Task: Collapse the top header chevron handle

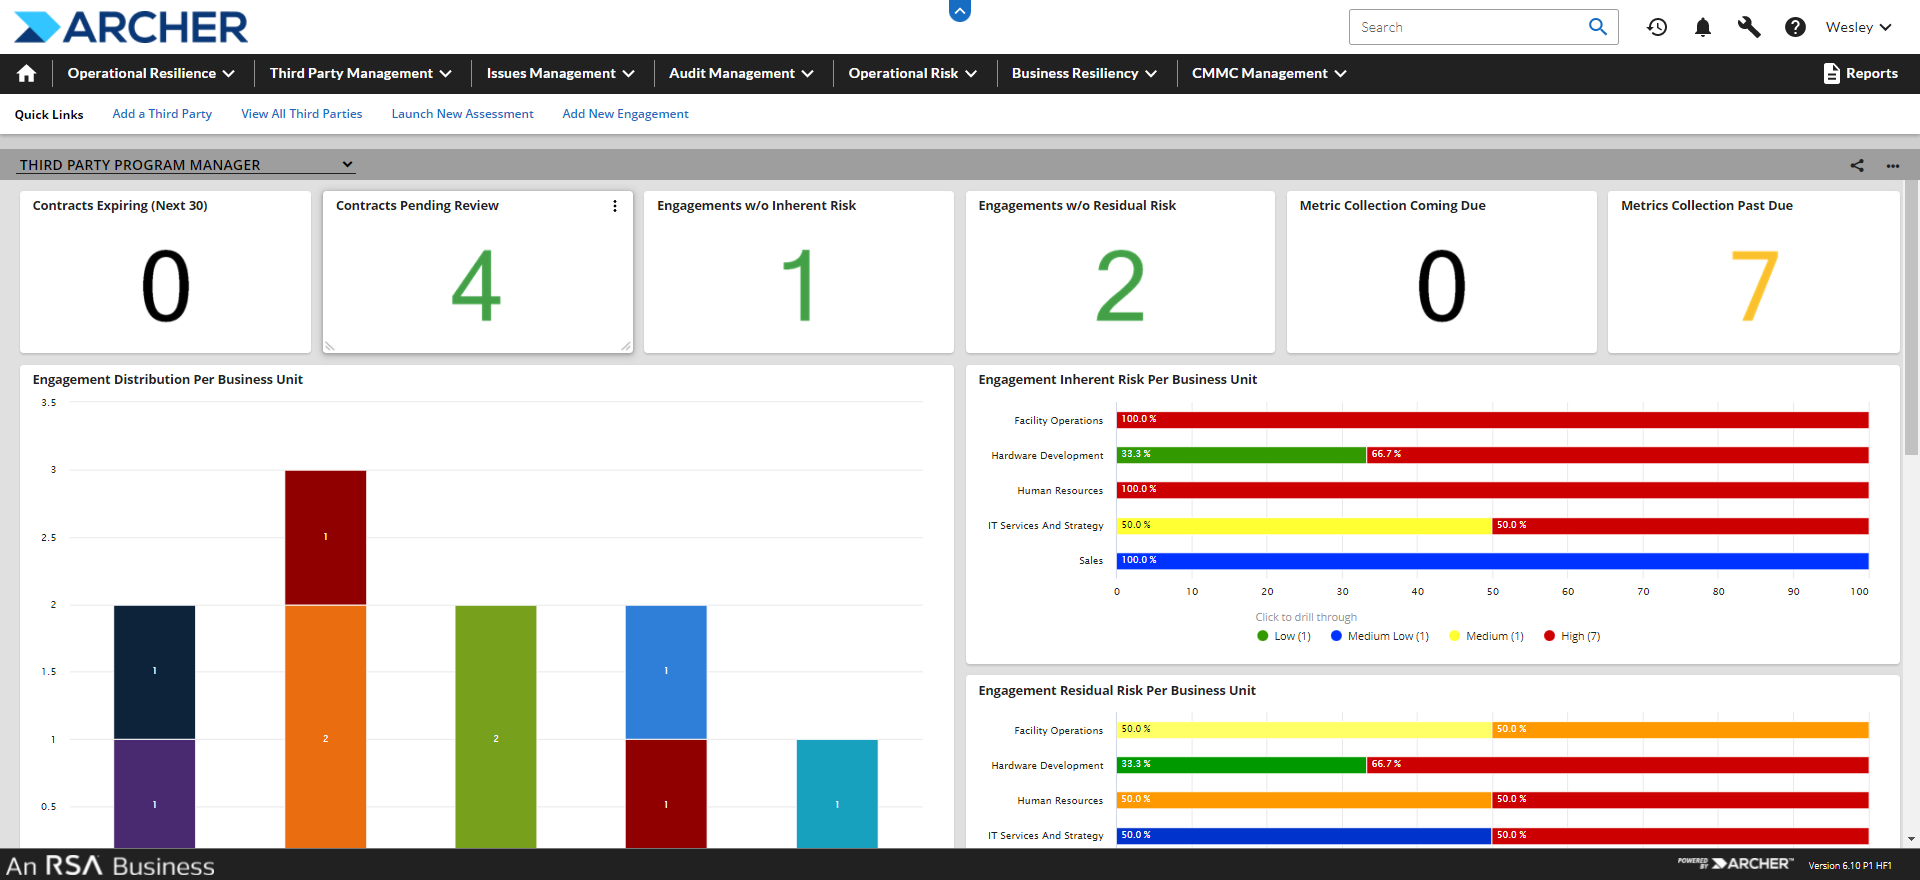Action: point(960,11)
